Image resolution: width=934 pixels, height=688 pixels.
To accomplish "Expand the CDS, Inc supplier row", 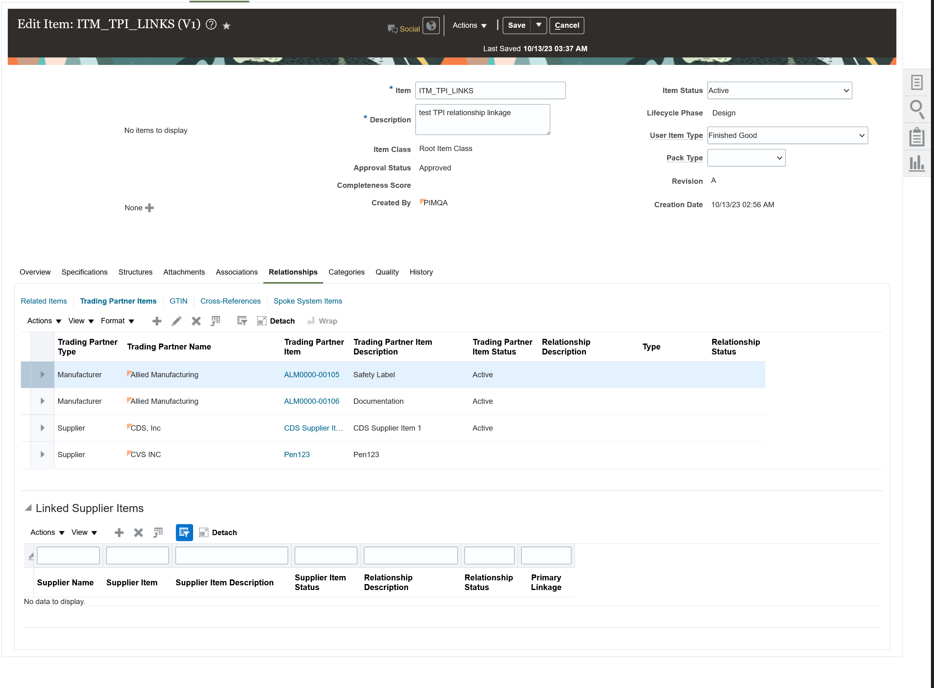I will pos(42,428).
